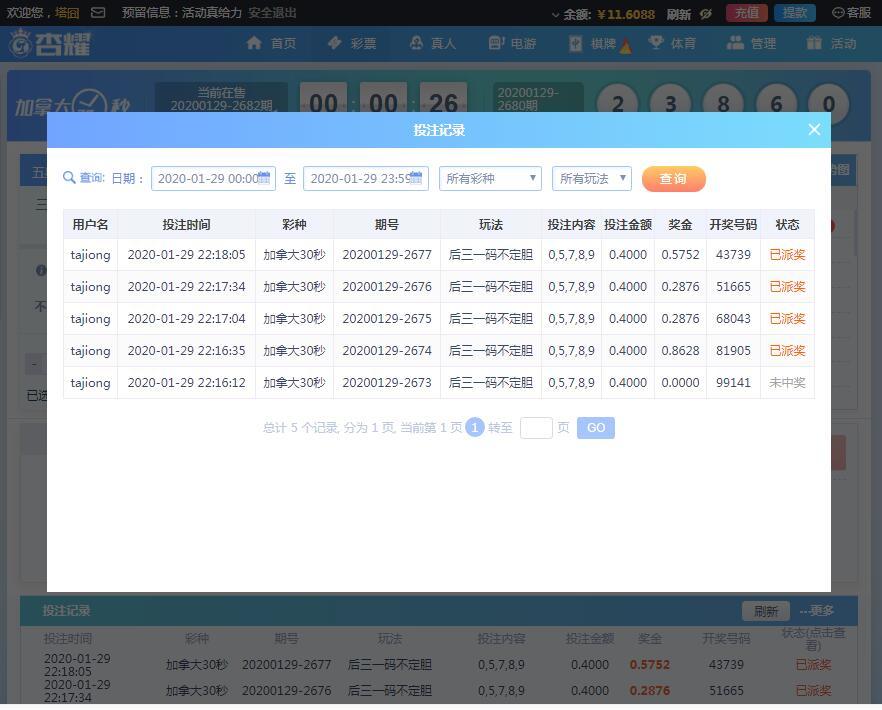The width and height of the screenshot is (882, 710).
Task: Open the 电游 navigation menu
Action: [512, 43]
